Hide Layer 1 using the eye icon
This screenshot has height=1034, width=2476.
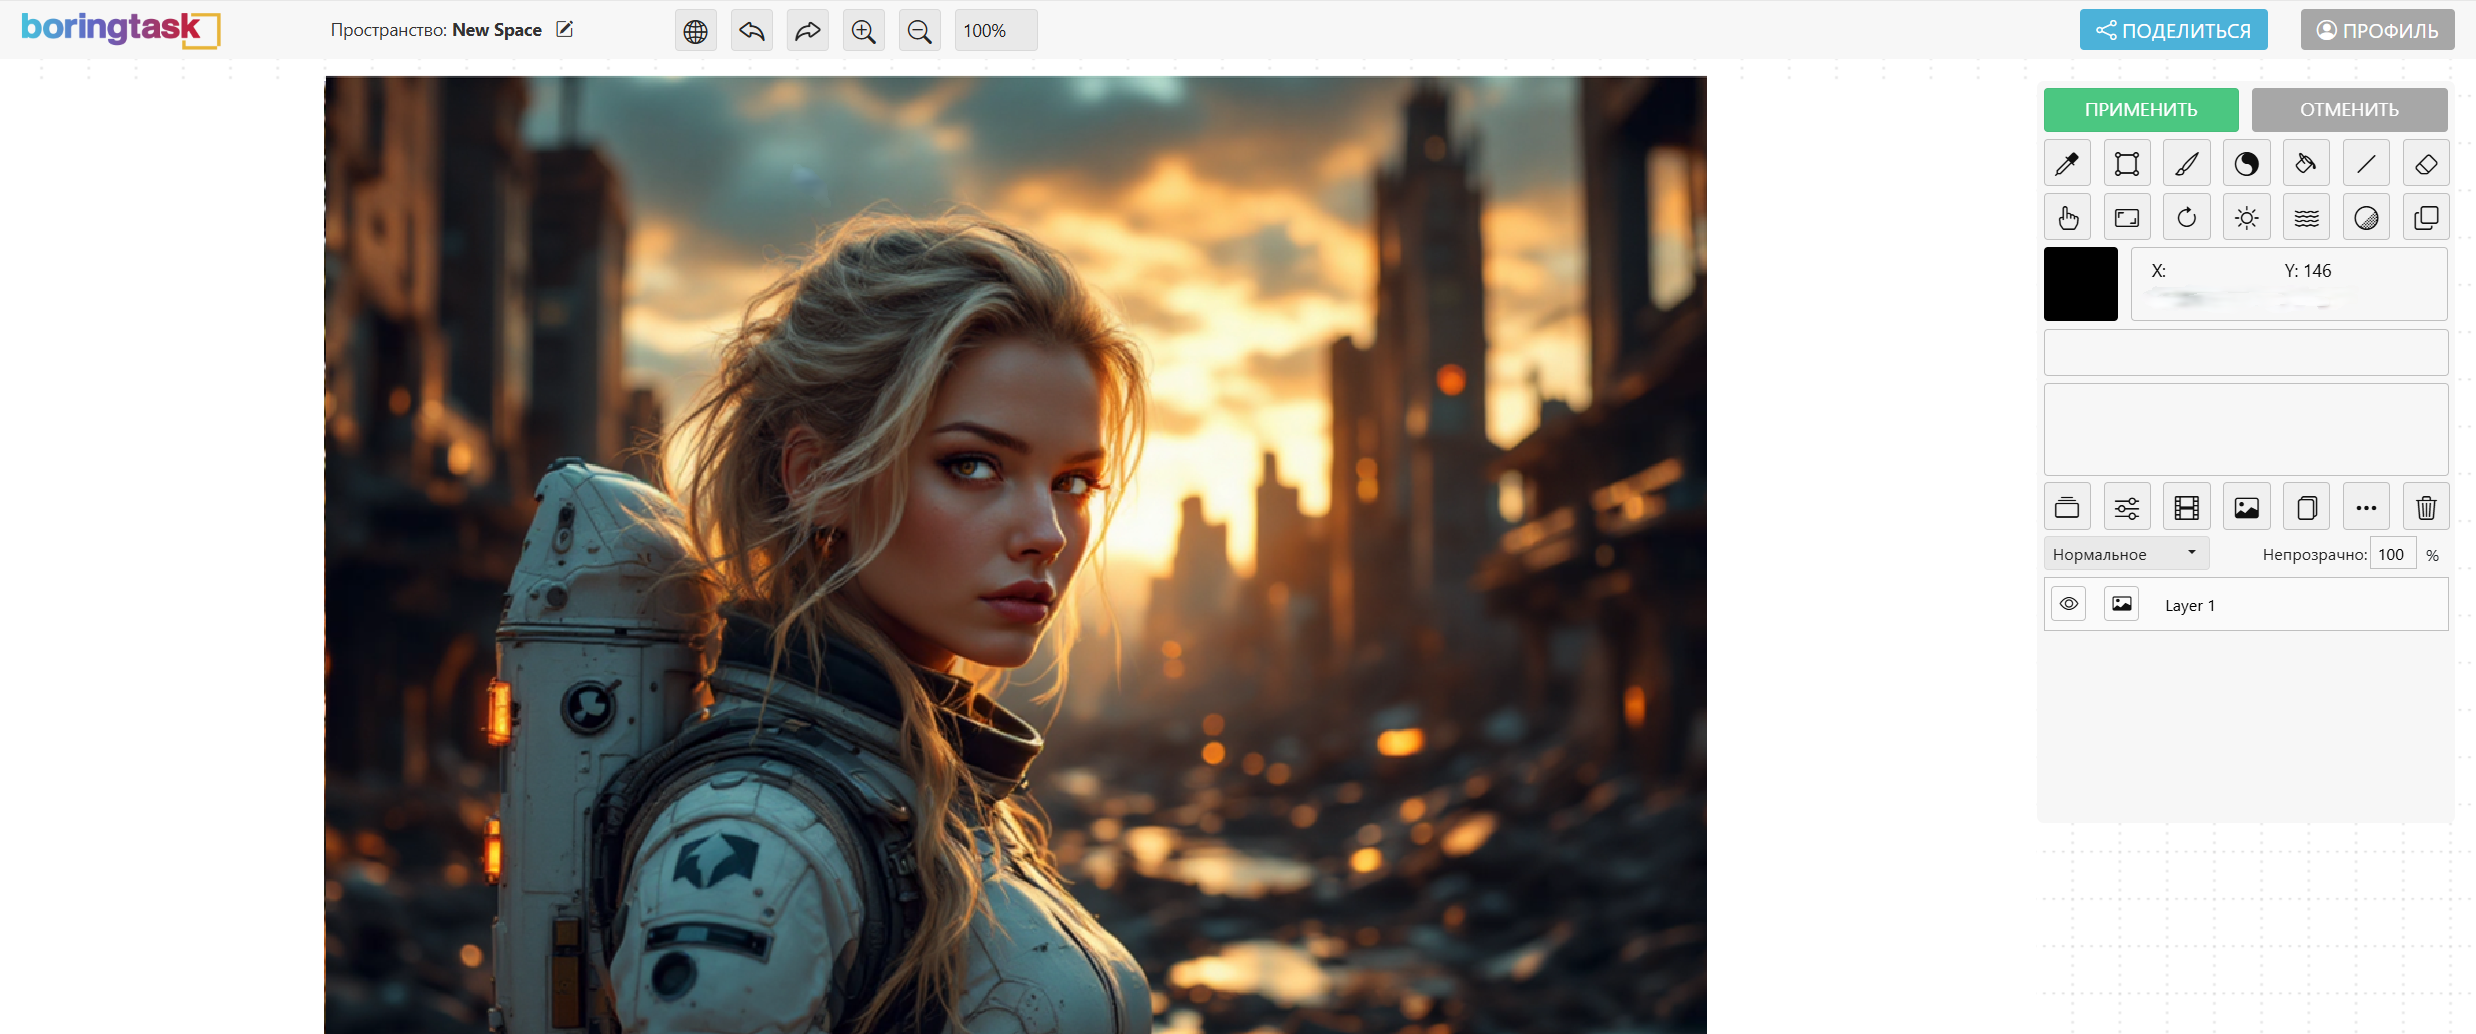pyautogui.click(x=2068, y=604)
